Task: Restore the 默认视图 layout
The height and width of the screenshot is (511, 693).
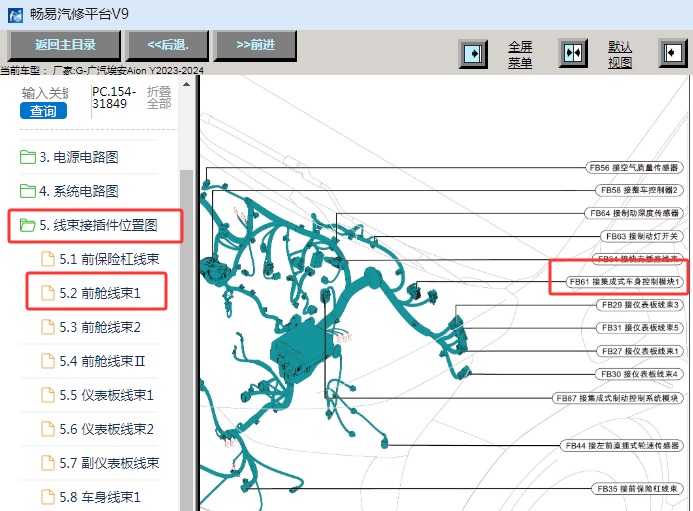Action: pos(620,54)
